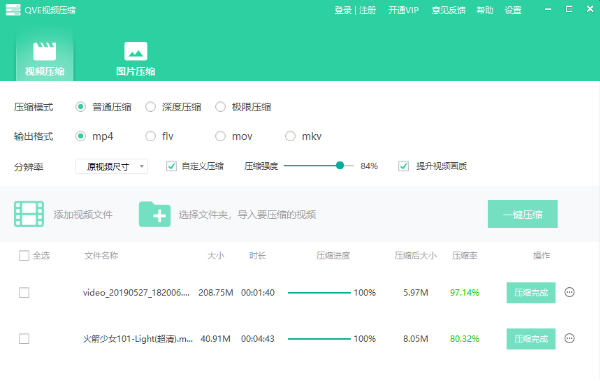The image size is (600, 391).
Task: Switch to the 图片压缩 picture icon
Action: pyautogui.click(x=135, y=51)
